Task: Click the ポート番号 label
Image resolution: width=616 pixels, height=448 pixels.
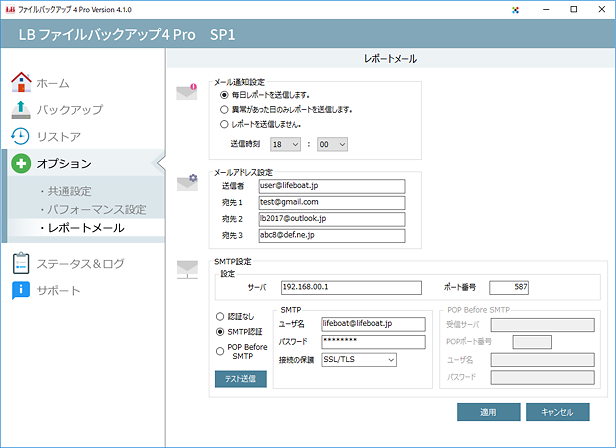Action: pyautogui.click(x=460, y=287)
